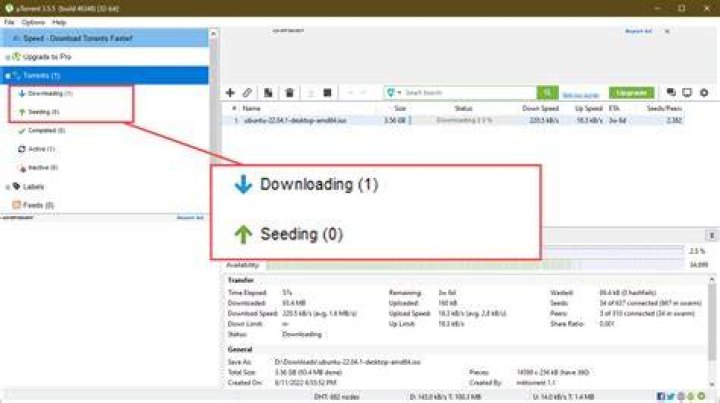Screen dimensions: 720x403
Task: Show Inactive (0) torrents
Action: tap(43, 168)
